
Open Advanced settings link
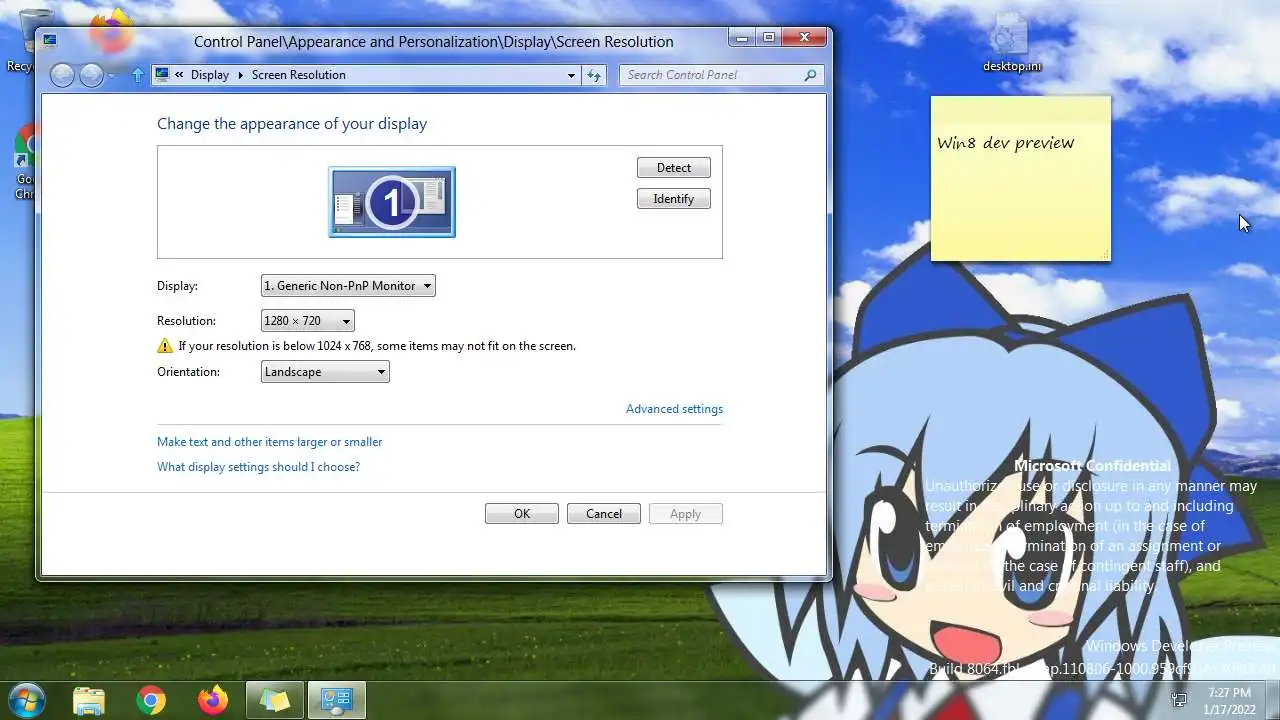pyautogui.click(x=674, y=409)
